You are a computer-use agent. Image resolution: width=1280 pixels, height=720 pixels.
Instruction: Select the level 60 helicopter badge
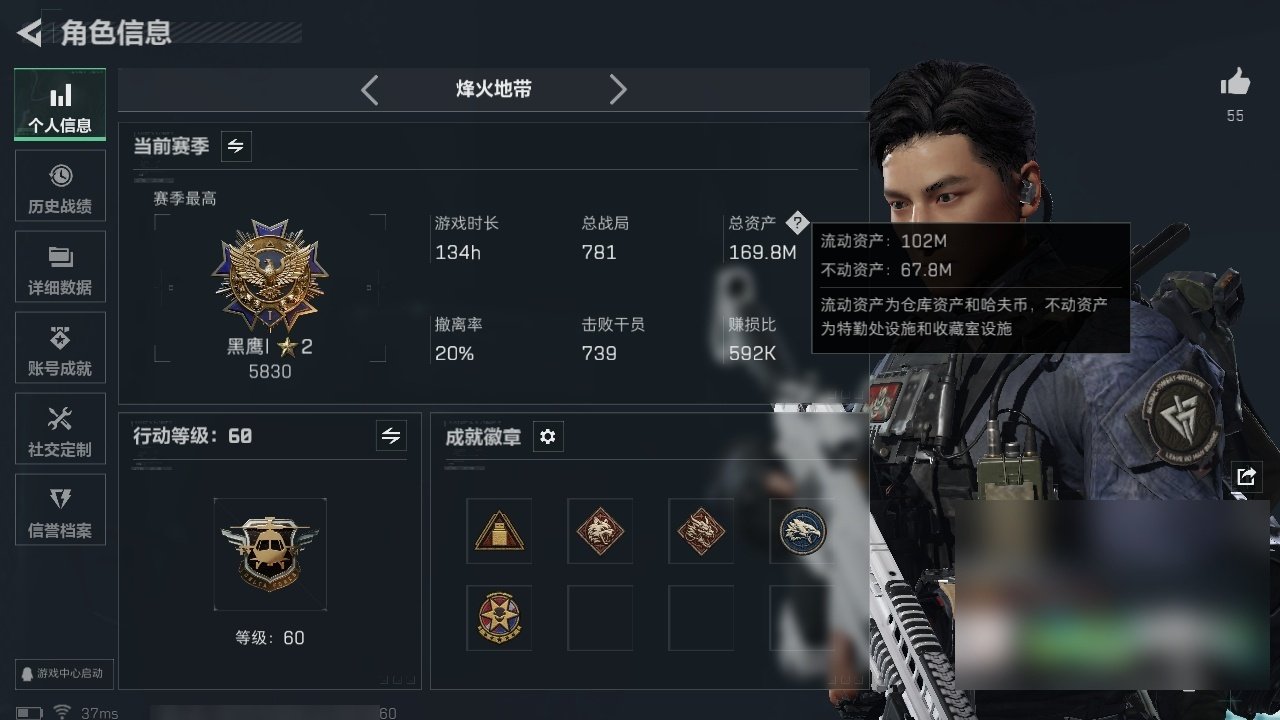(270, 555)
